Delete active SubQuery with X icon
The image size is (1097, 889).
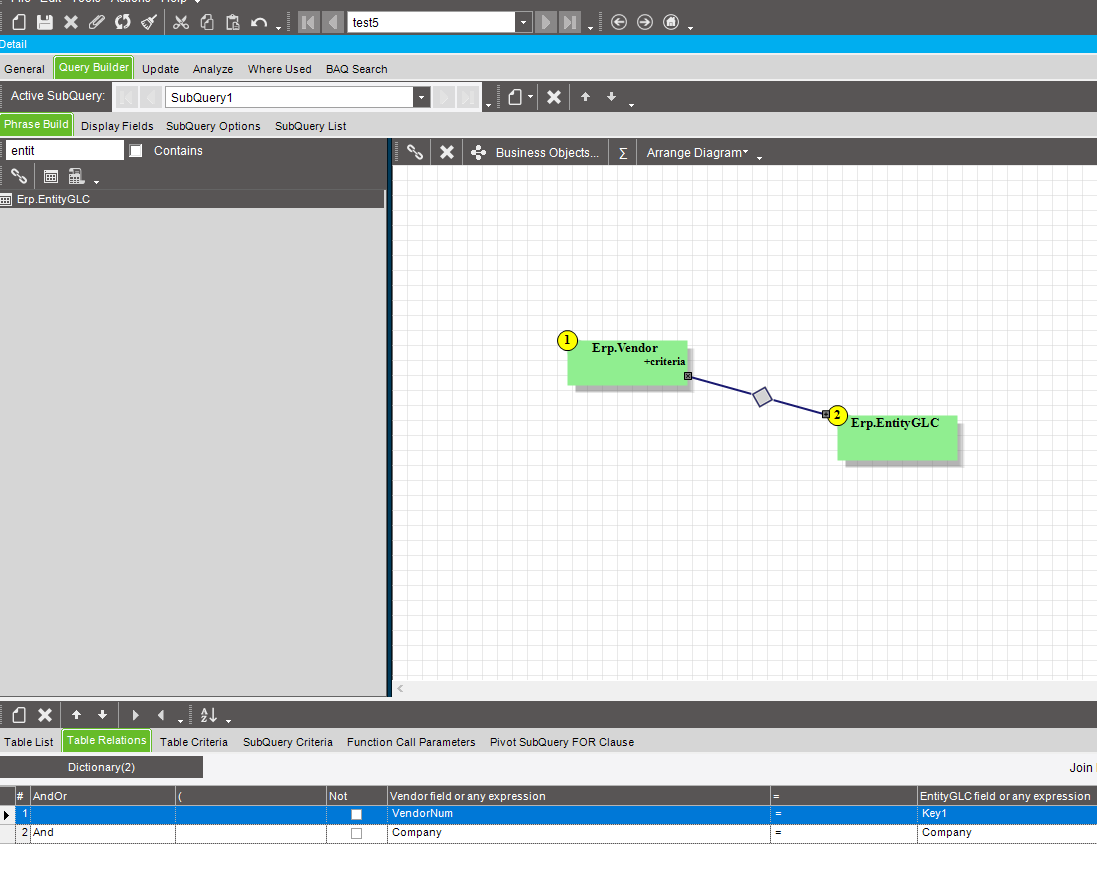[x=554, y=97]
